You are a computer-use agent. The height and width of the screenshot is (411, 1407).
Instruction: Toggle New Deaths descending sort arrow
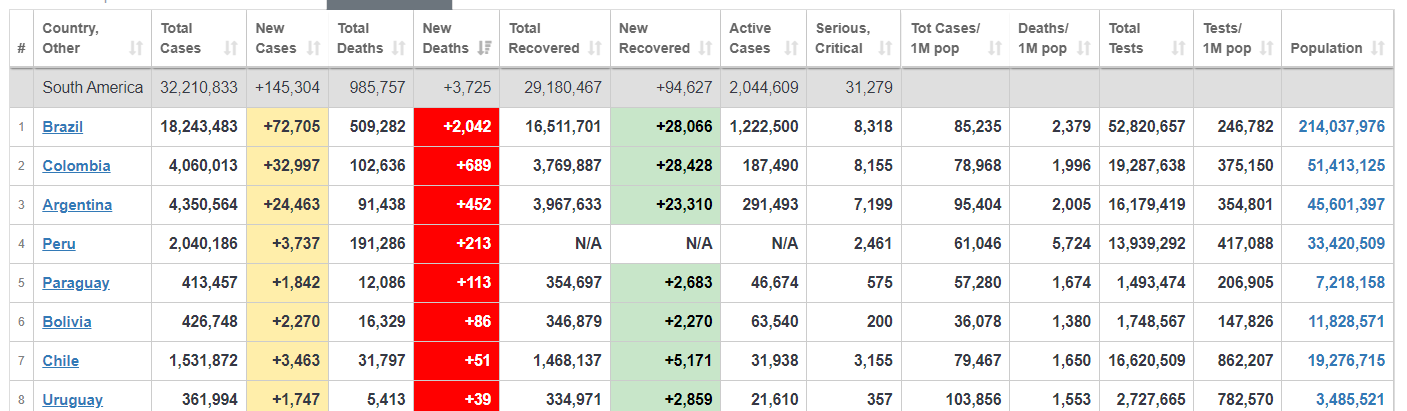(484, 48)
